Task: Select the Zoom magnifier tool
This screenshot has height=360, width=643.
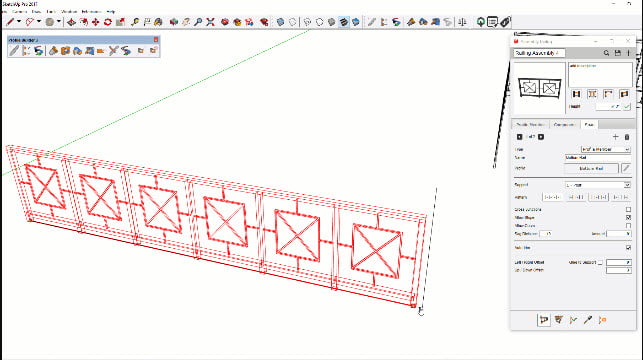Action: click(198, 22)
